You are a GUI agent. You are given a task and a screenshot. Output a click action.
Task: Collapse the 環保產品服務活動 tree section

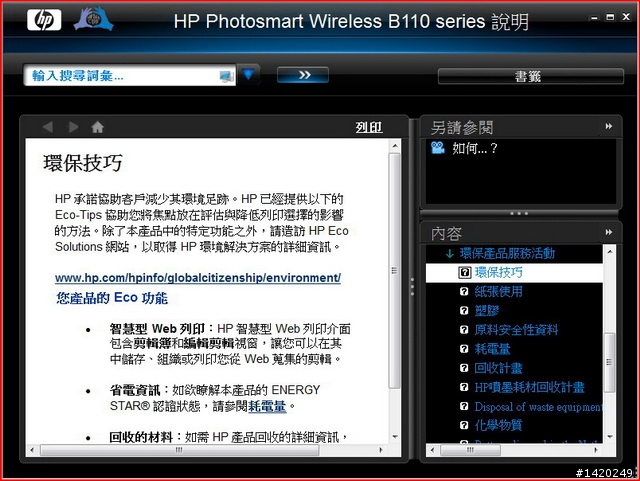pyautogui.click(x=450, y=254)
